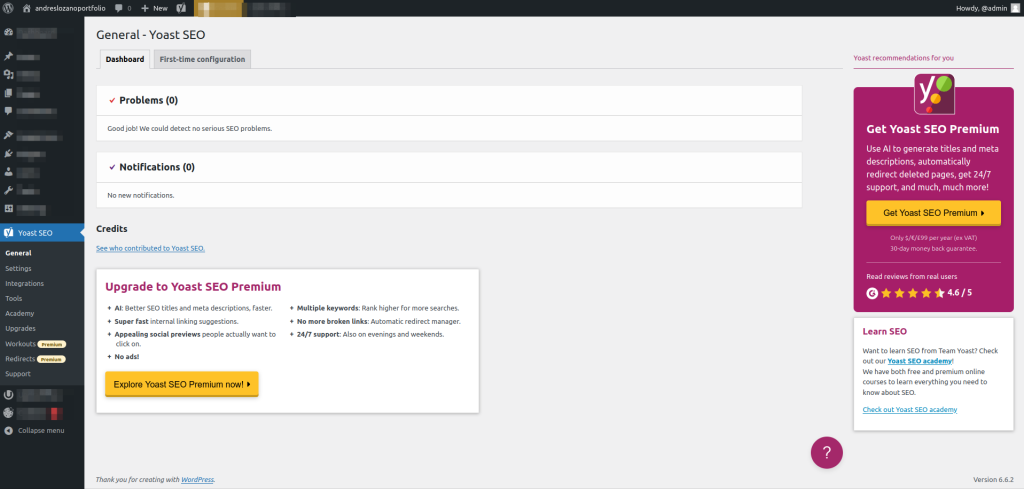Viewport: 1024px width, 489px height.
Task: Open Academy submenu item
Action: 20,313
